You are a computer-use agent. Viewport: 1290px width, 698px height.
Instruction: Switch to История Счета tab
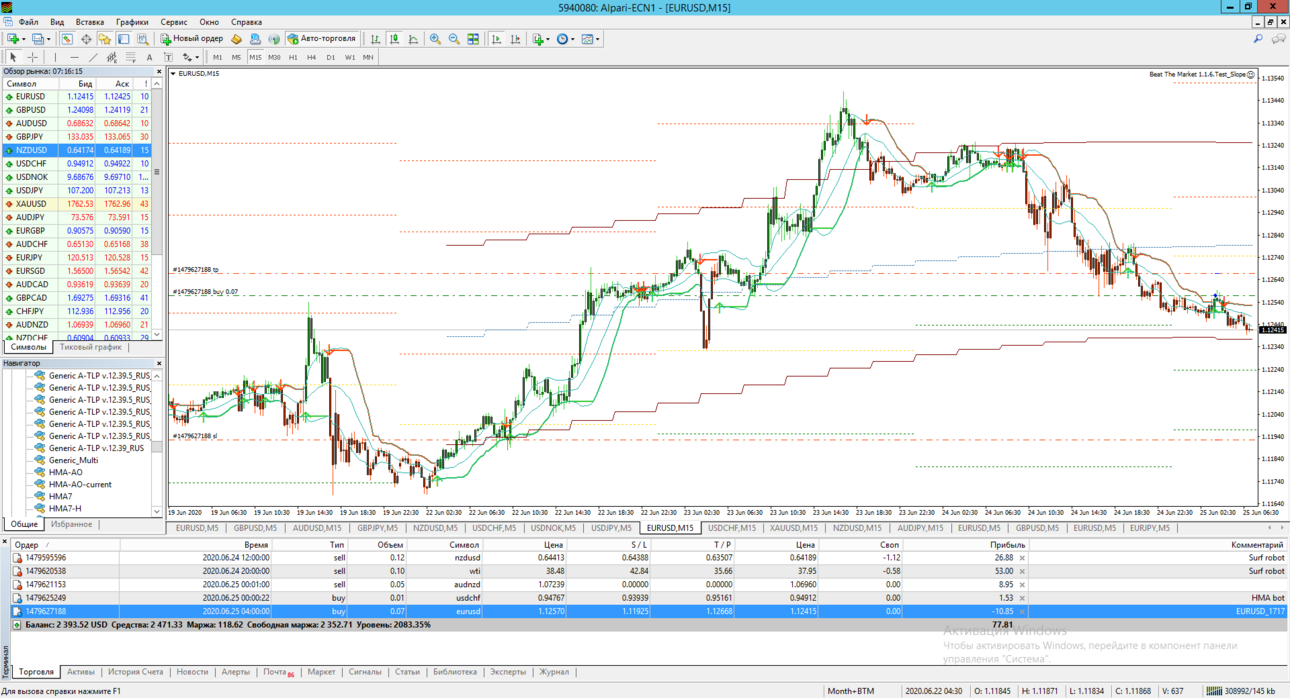pos(135,672)
